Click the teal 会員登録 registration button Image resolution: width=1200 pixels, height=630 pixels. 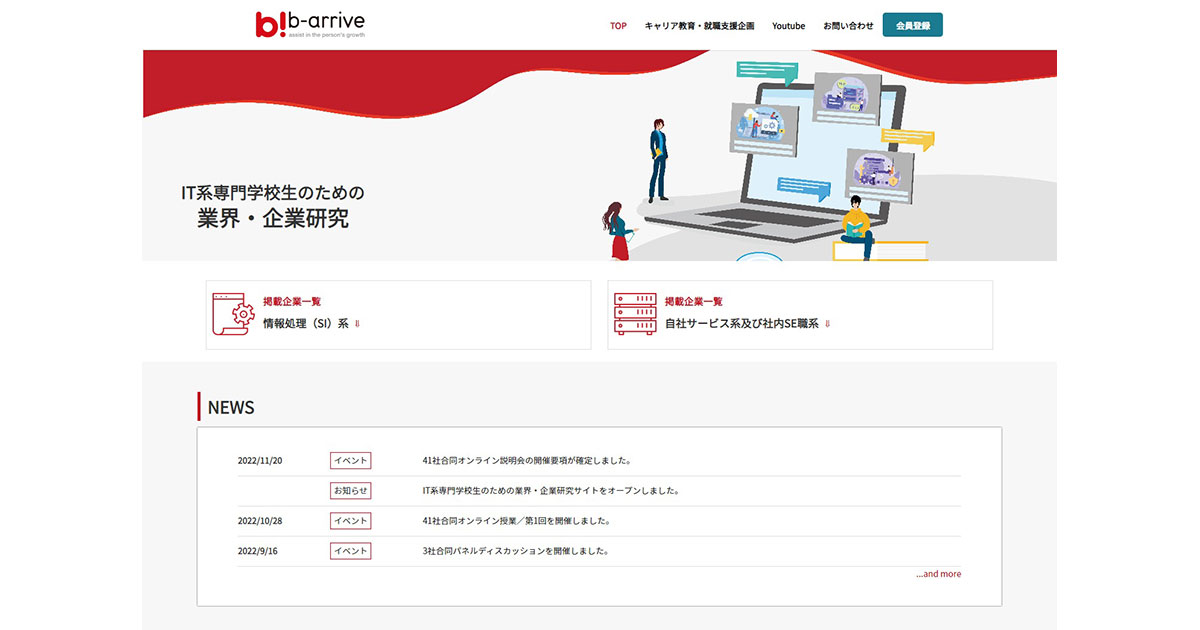click(912, 24)
